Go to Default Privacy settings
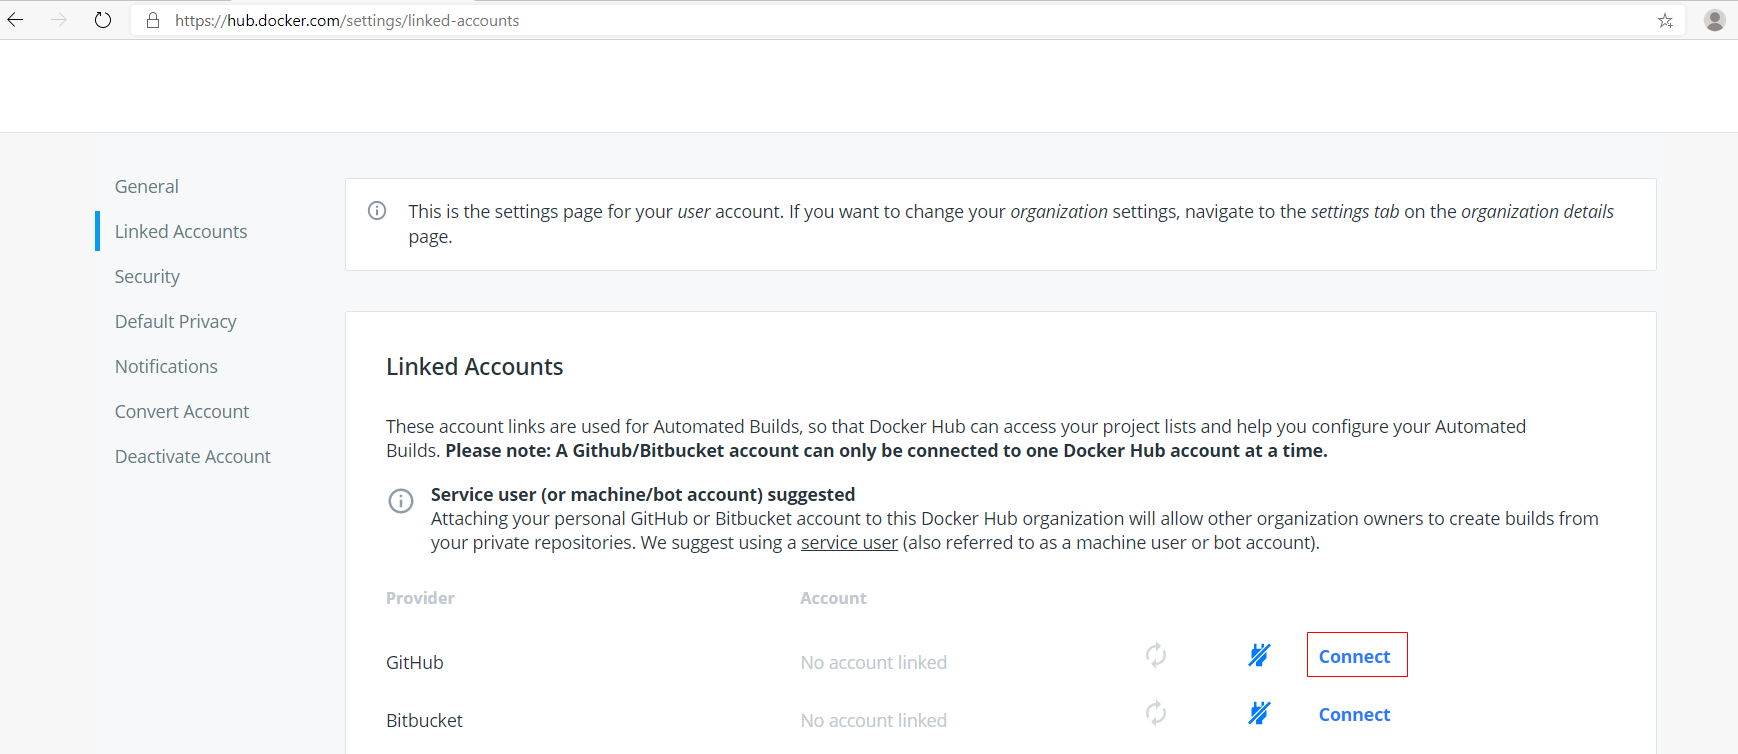This screenshot has height=754, width=1738. click(x=176, y=321)
